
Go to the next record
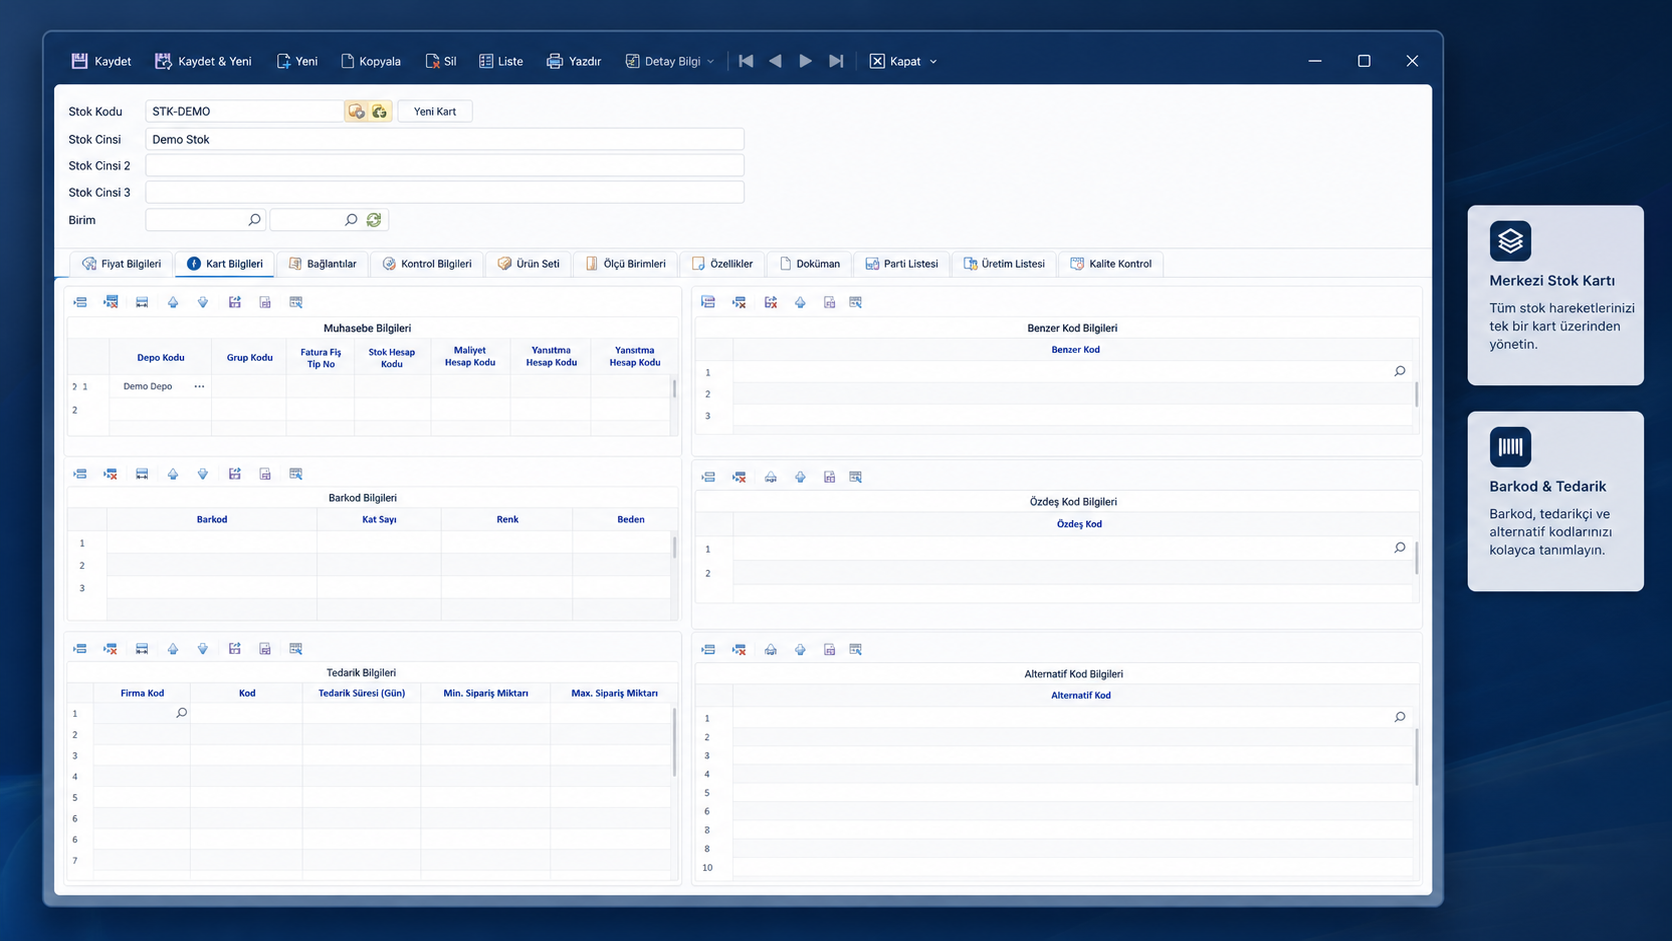click(805, 61)
